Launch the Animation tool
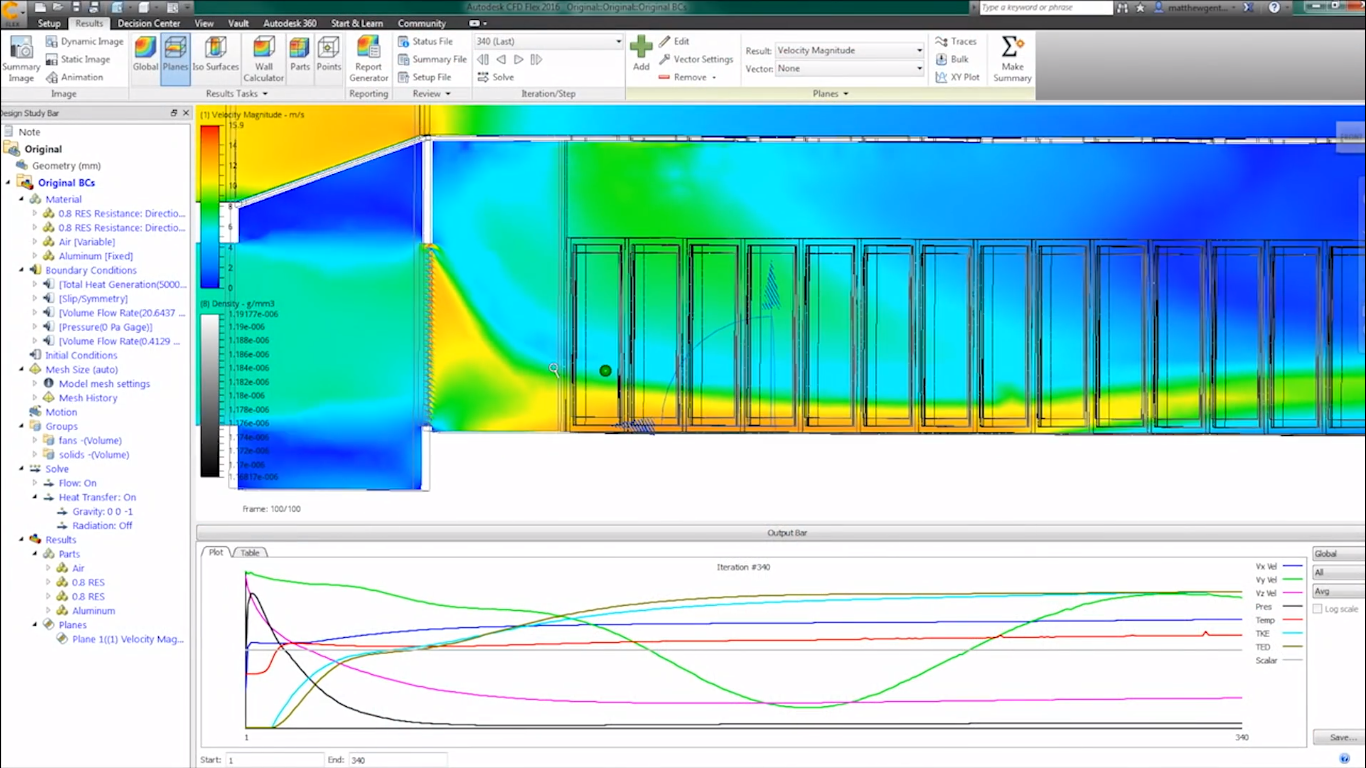Image resolution: width=1366 pixels, height=768 pixels. (74, 77)
